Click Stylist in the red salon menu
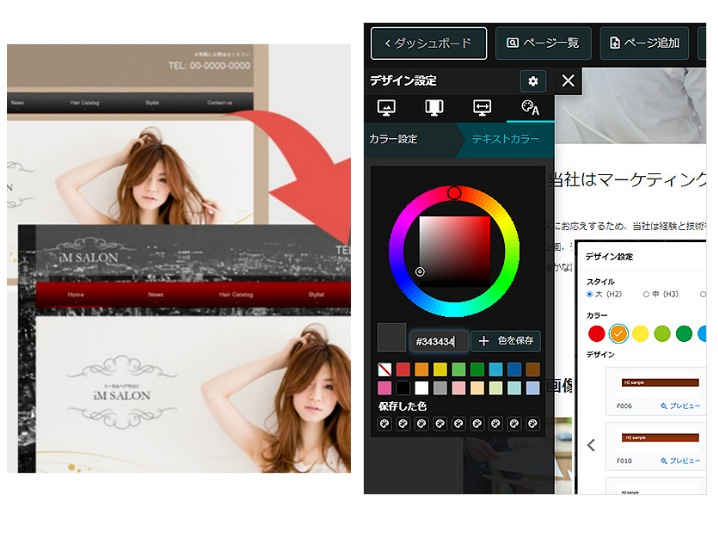This screenshot has width=718, height=538. (x=316, y=295)
